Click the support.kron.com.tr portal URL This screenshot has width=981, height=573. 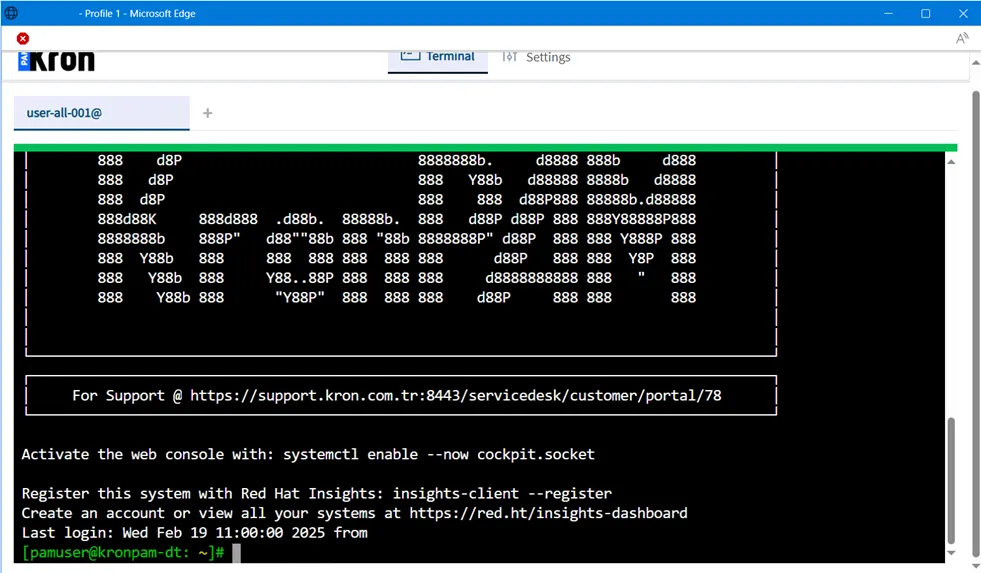pyautogui.click(x=455, y=395)
